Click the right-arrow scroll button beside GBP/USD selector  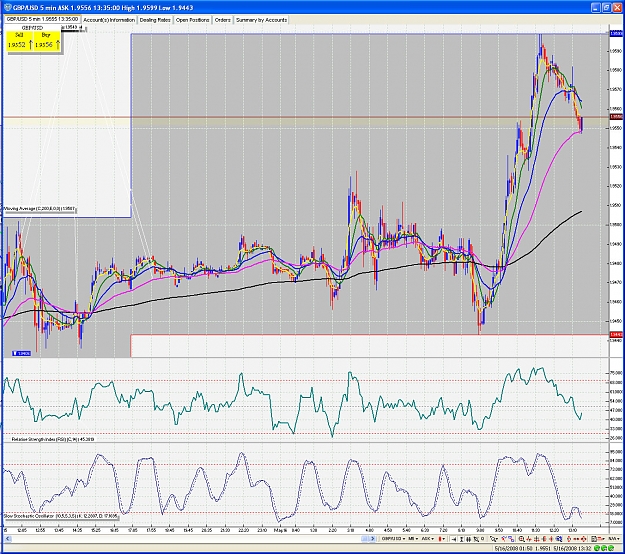373,539
